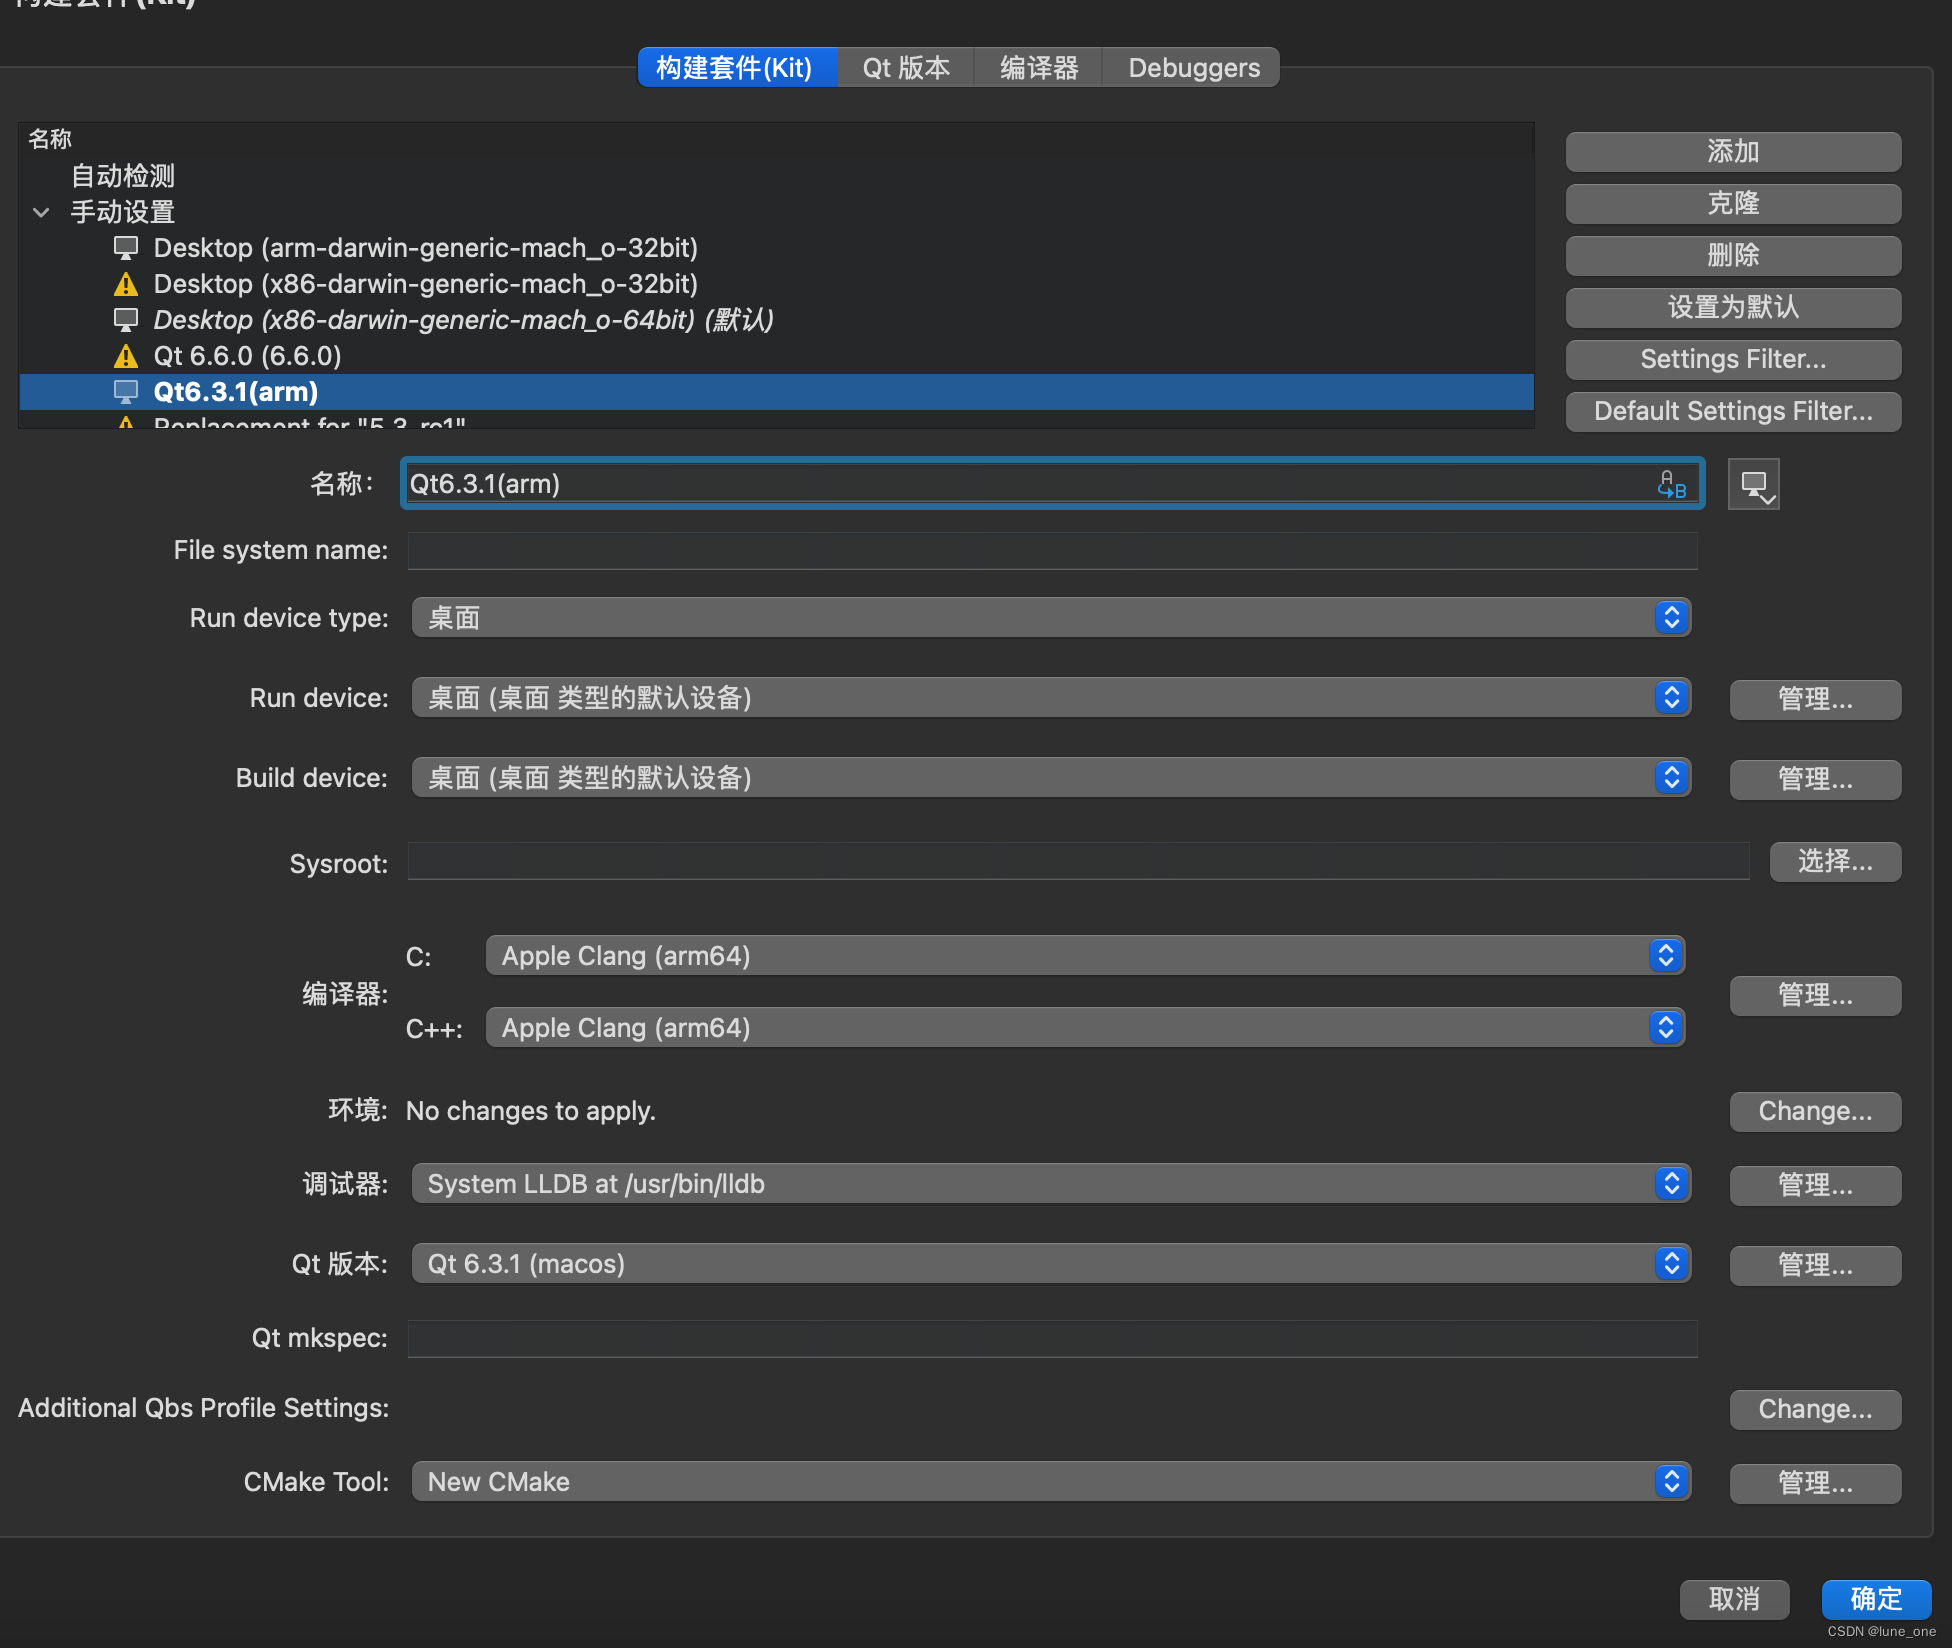Switch to the Qt 版本 tab
This screenshot has width=1952, height=1648.
905,67
